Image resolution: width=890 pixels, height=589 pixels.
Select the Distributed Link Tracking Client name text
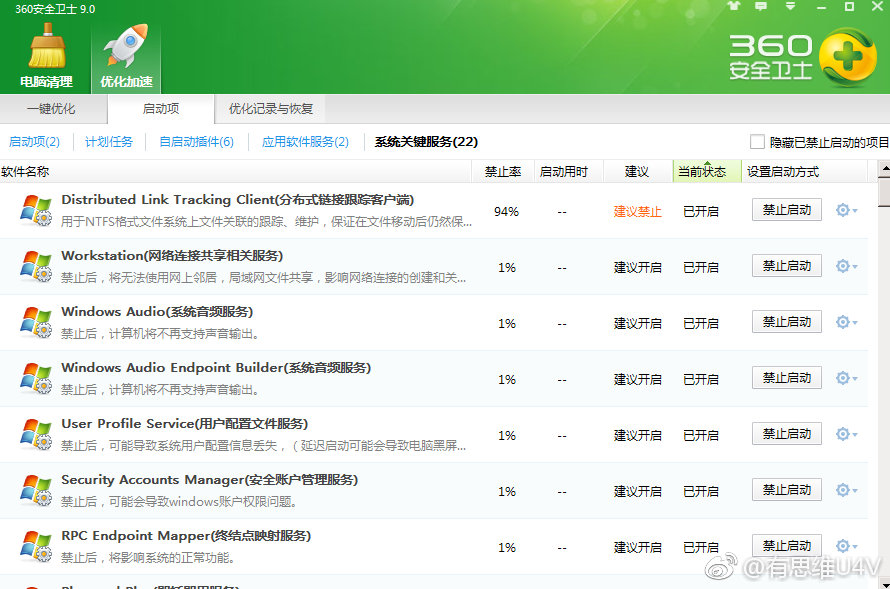pos(237,200)
